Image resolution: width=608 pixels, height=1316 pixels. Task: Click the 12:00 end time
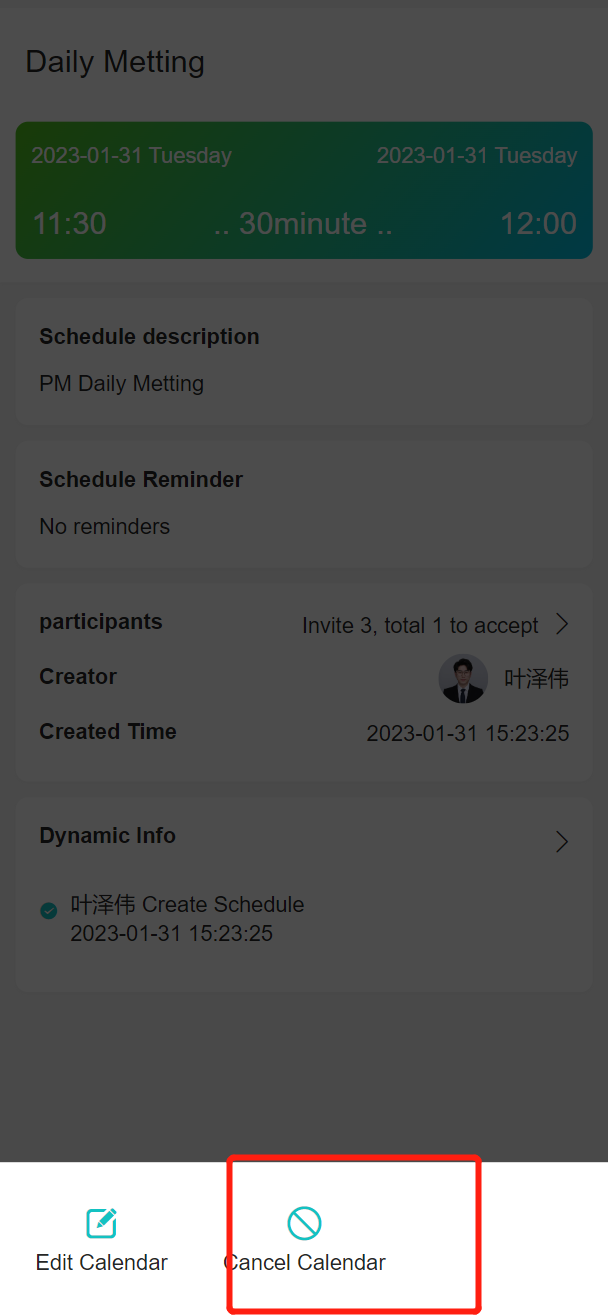point(539,223)
